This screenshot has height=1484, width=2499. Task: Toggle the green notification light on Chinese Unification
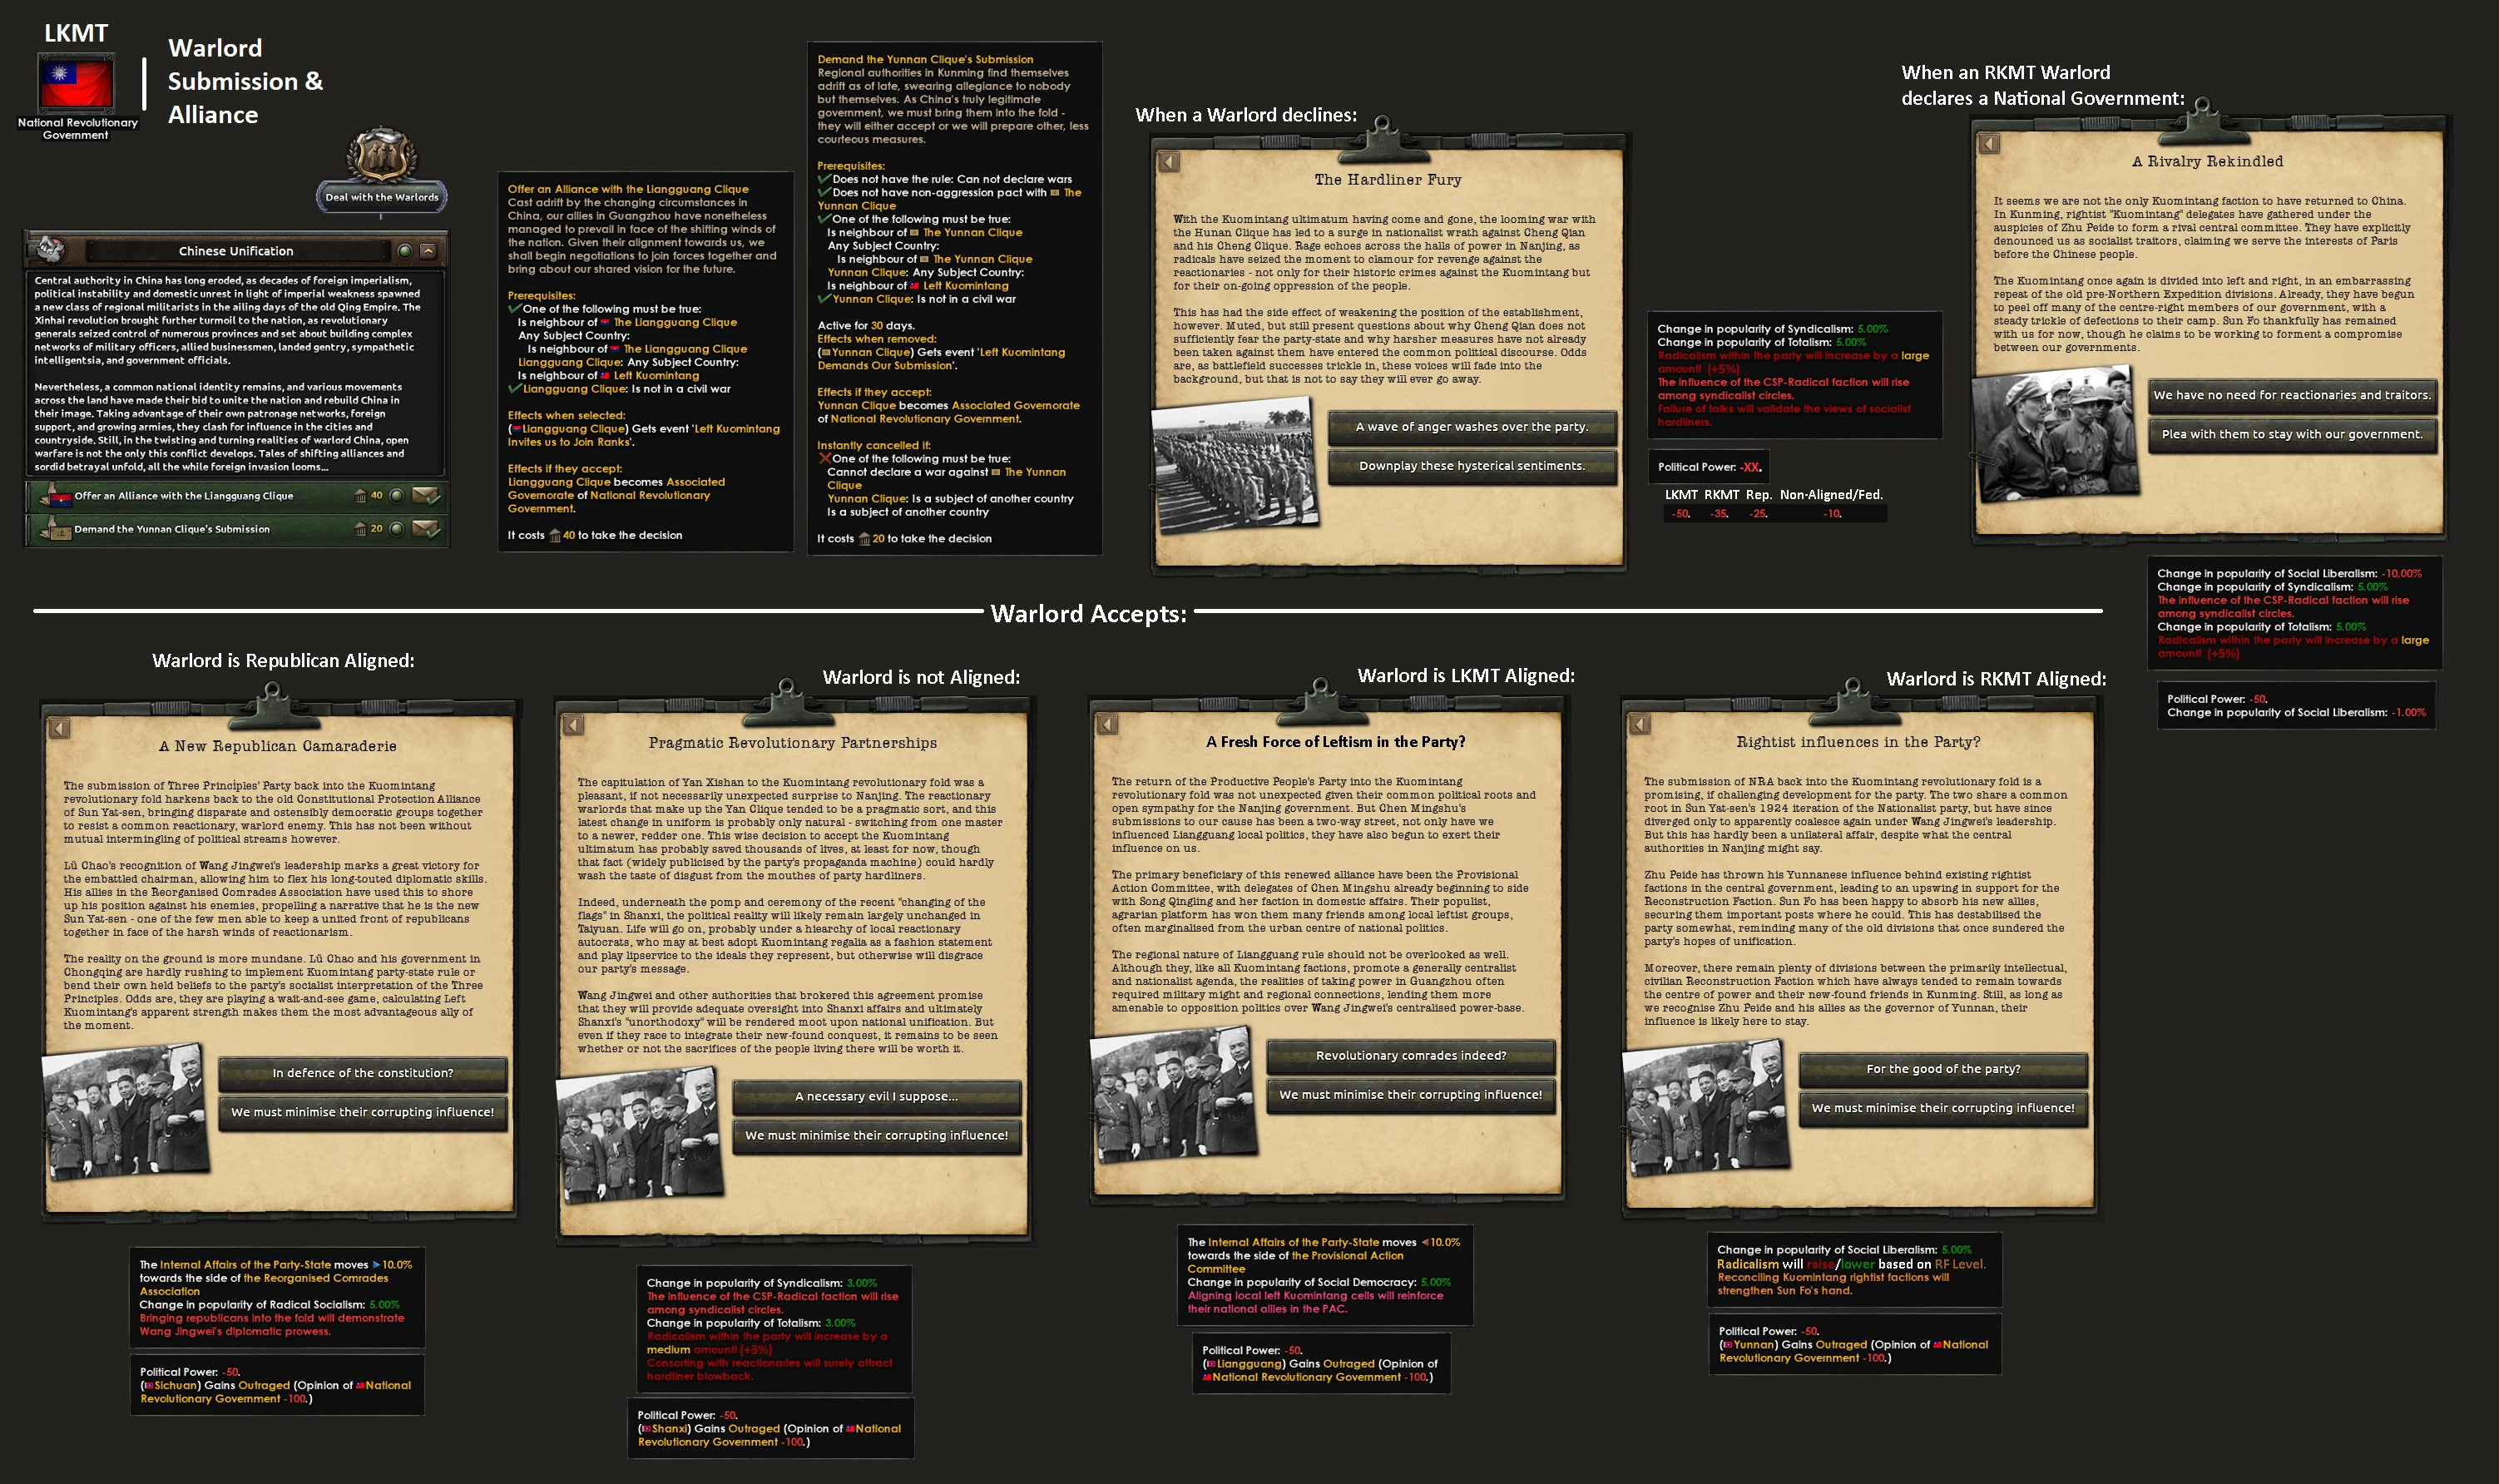tap(404, 251)
